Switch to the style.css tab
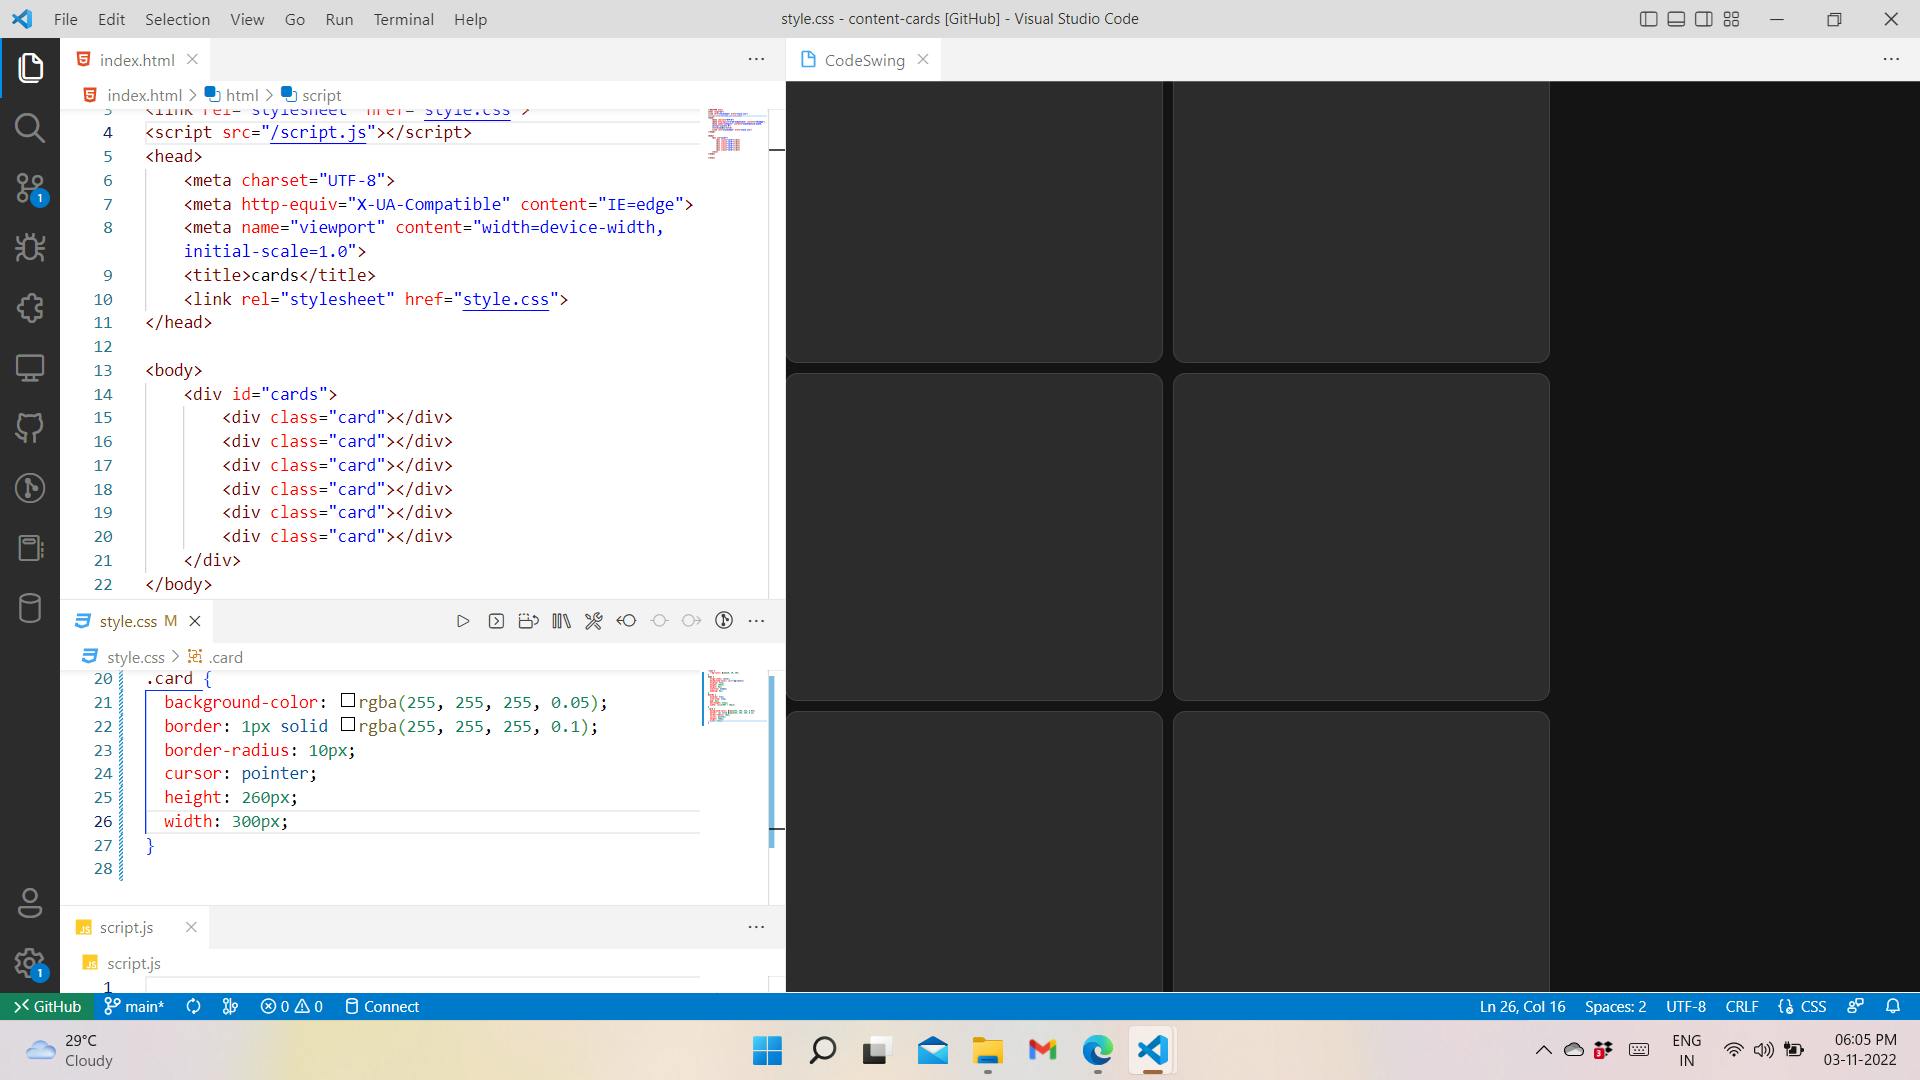 128,621
